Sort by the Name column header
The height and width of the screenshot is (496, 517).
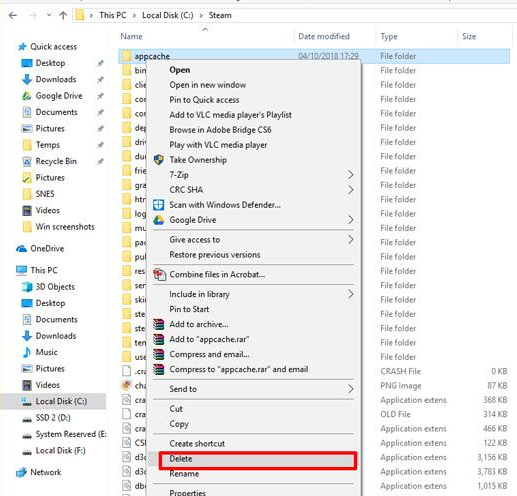tap(131, 36)
